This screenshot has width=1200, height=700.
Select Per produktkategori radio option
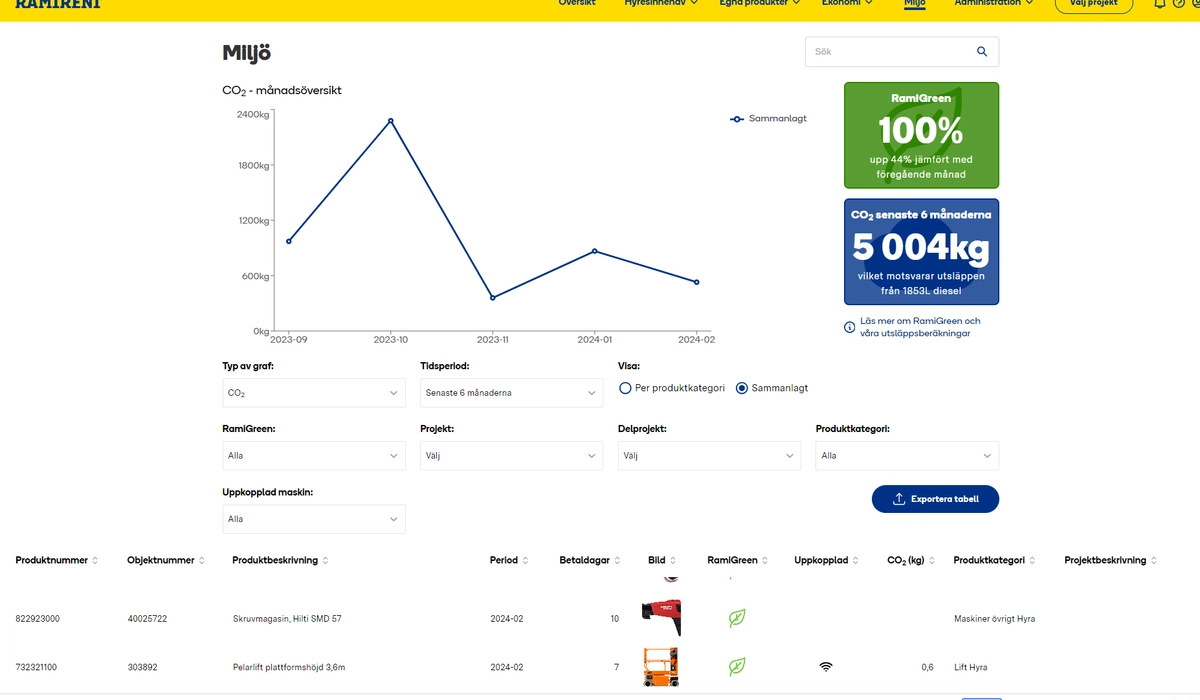click(626, 388)
